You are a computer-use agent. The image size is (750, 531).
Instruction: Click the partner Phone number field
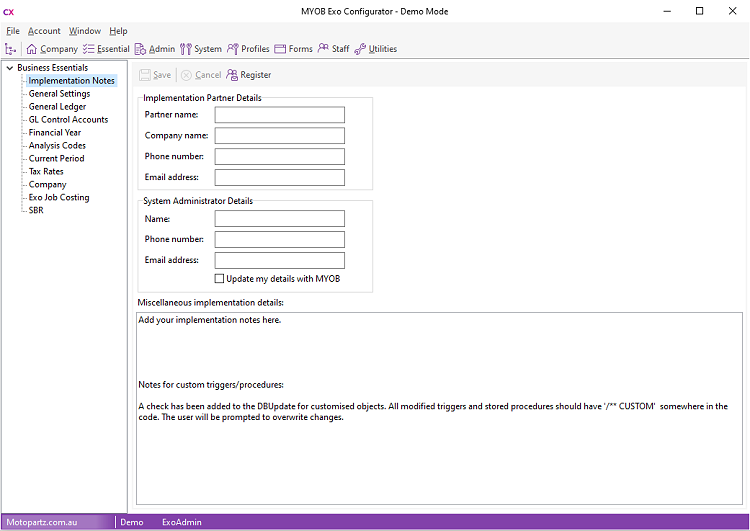tap(279, 156)
